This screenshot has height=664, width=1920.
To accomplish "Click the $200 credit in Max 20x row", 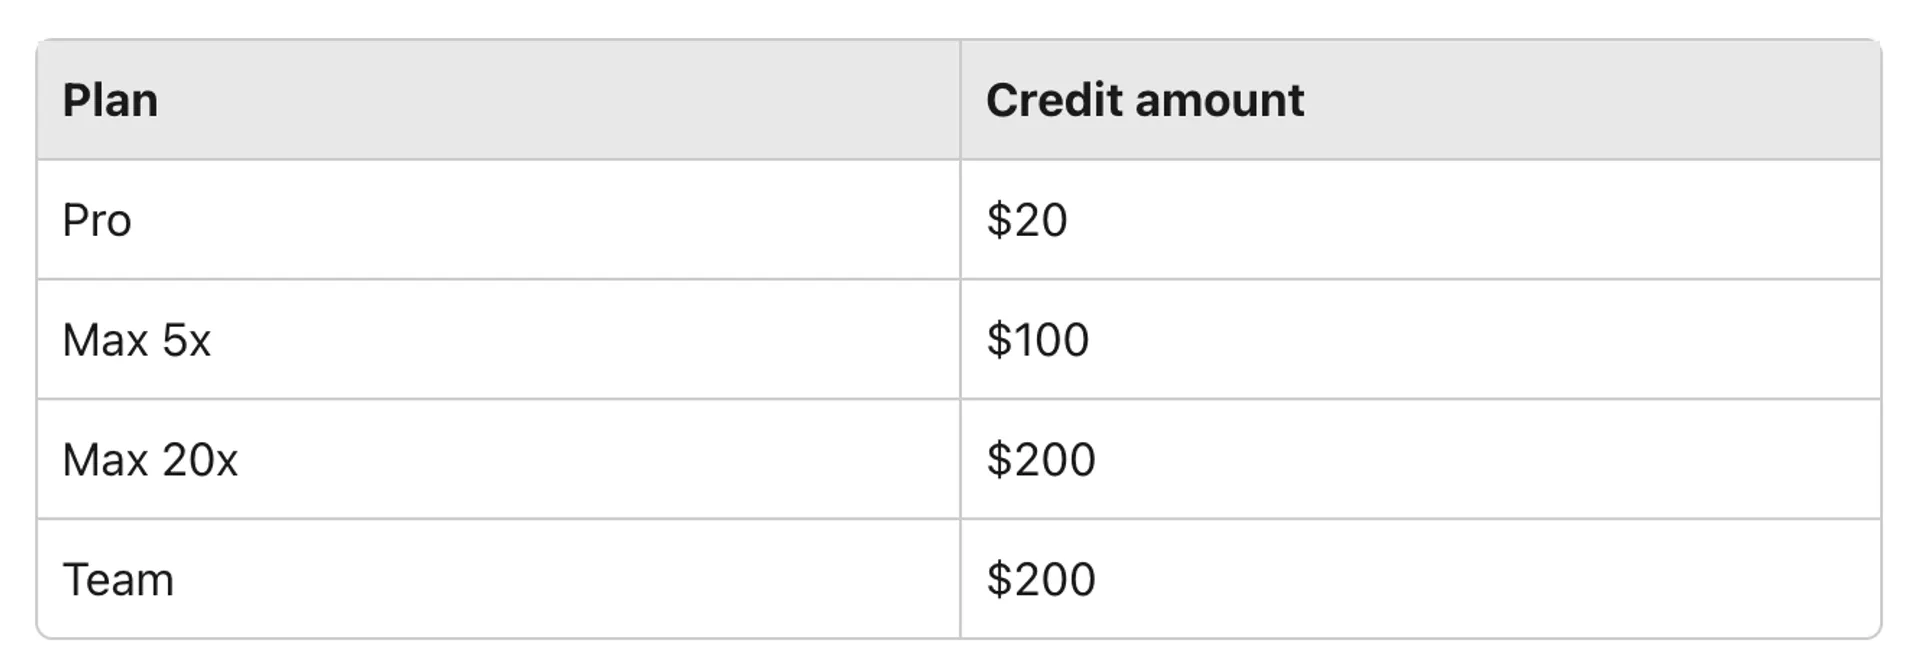I will click(x=1041, y=460).
